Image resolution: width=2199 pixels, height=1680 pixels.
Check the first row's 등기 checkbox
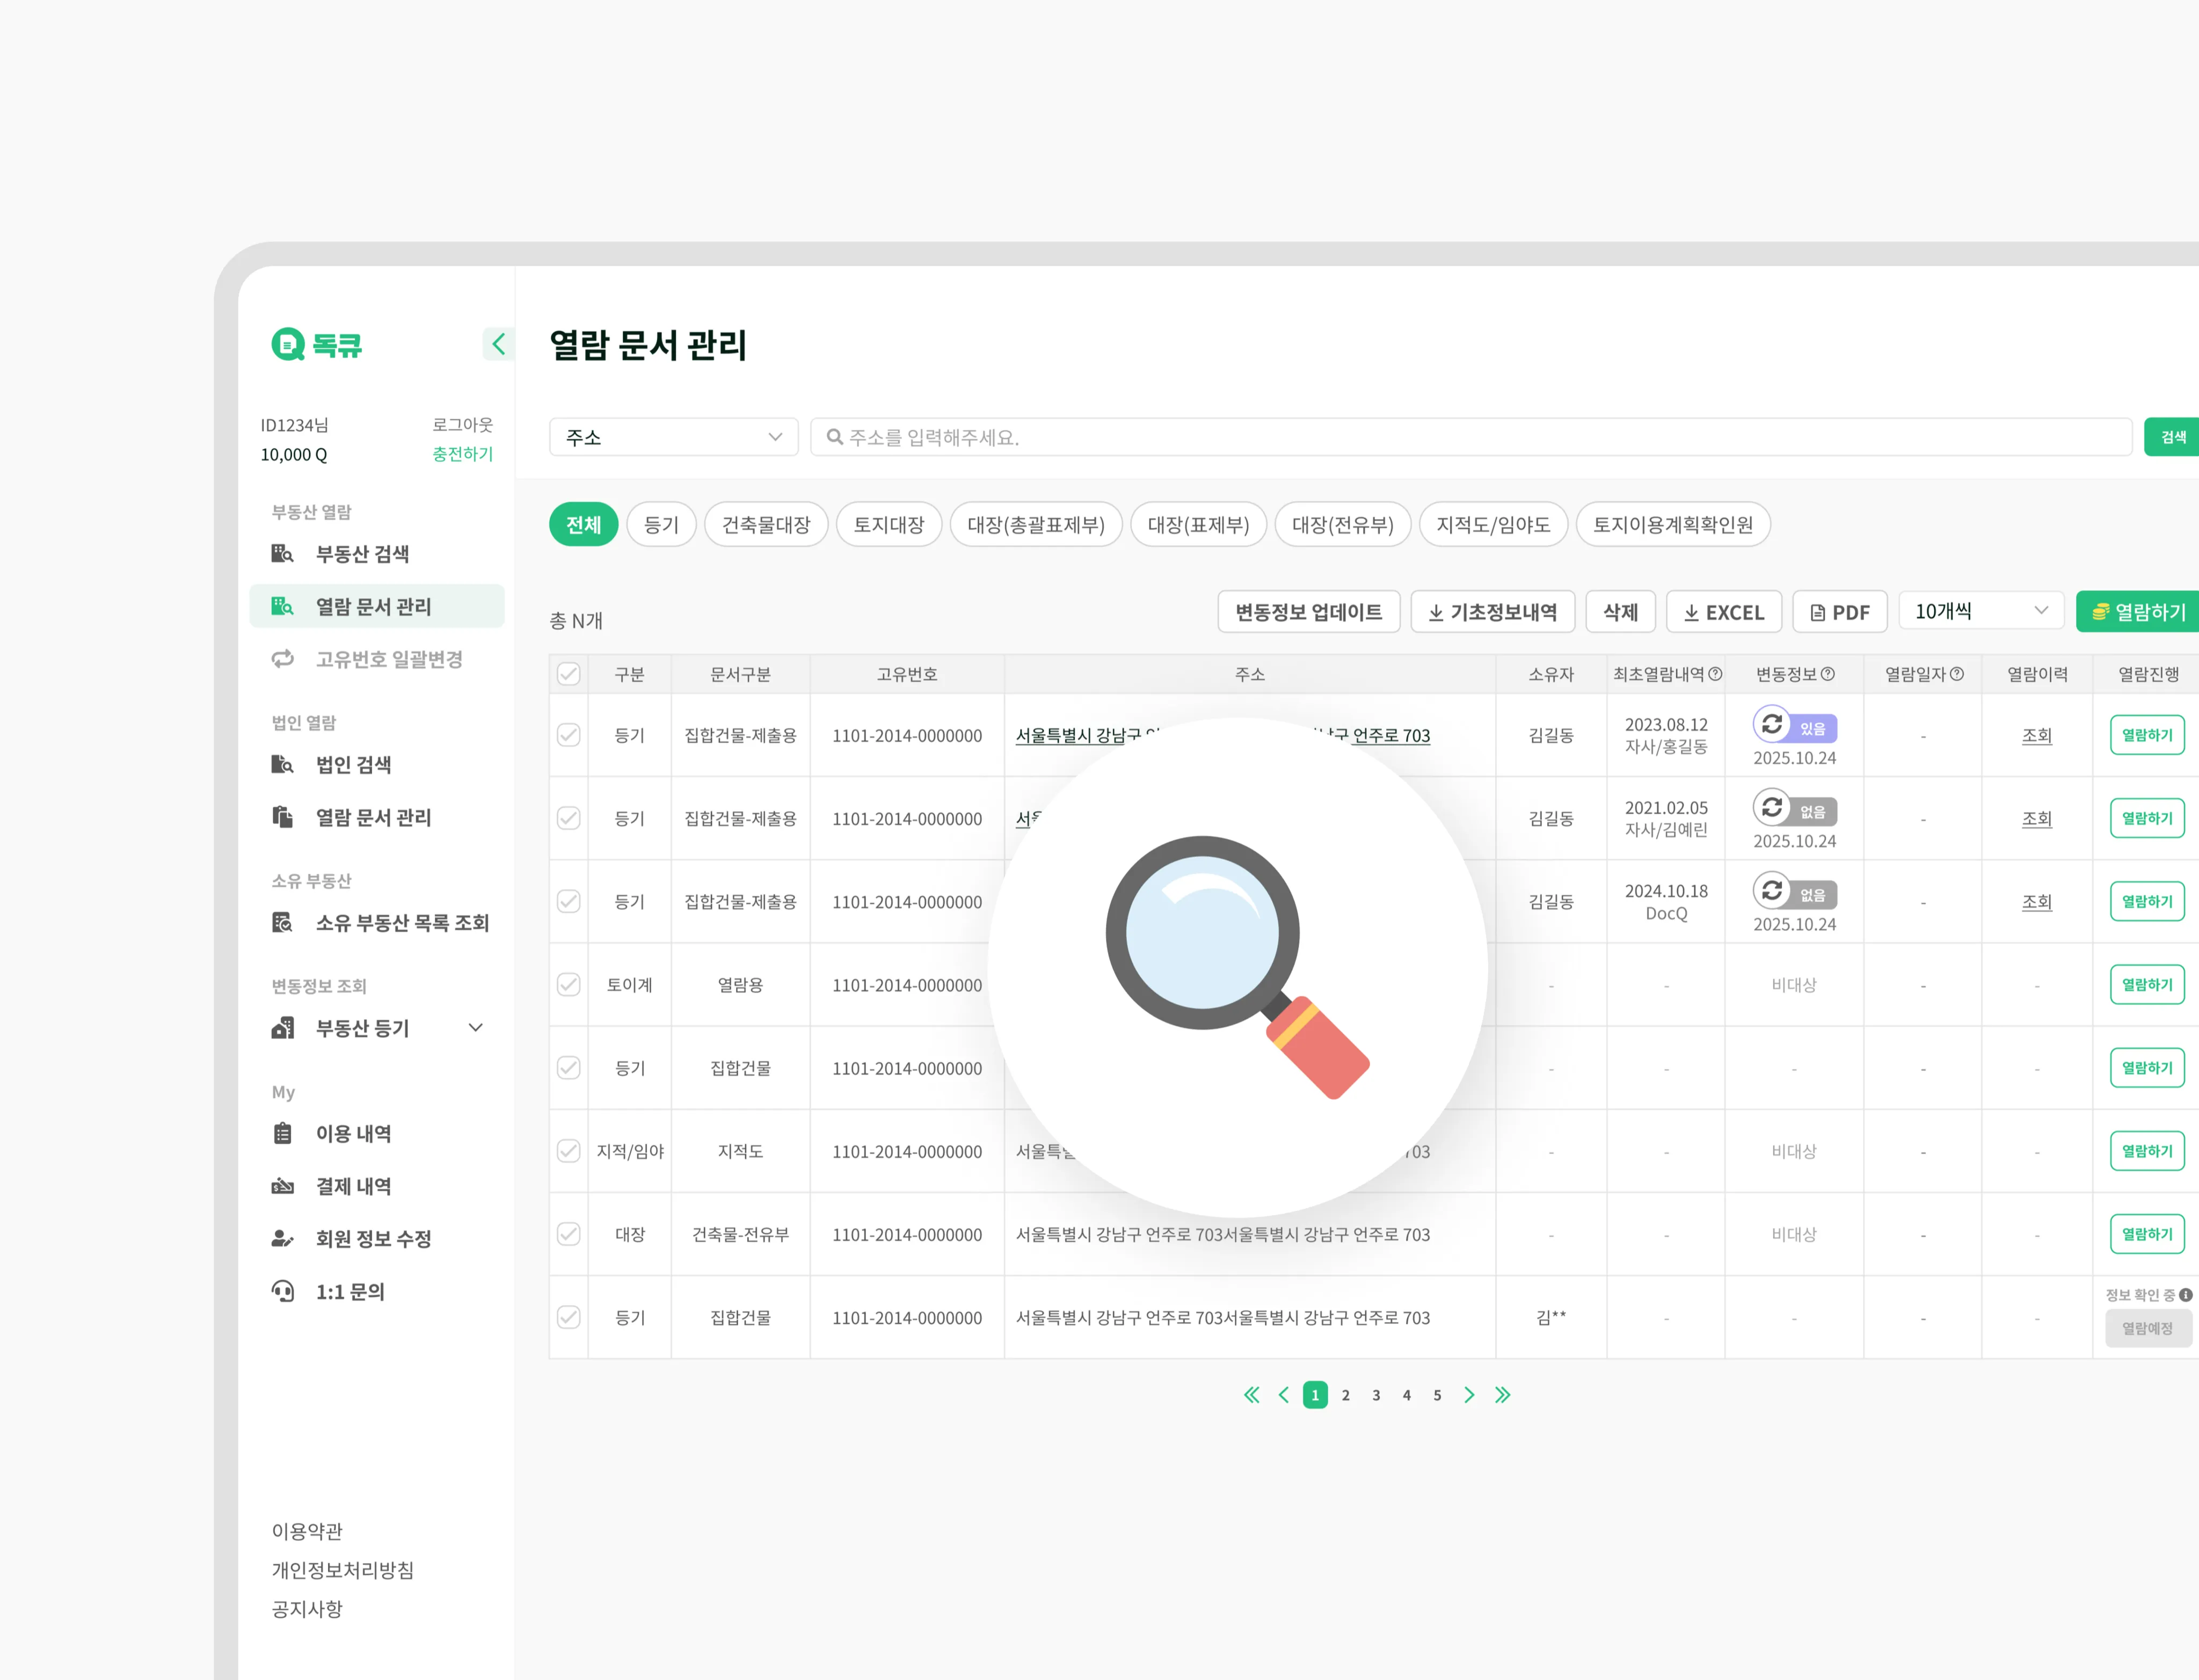coord(568,735)
